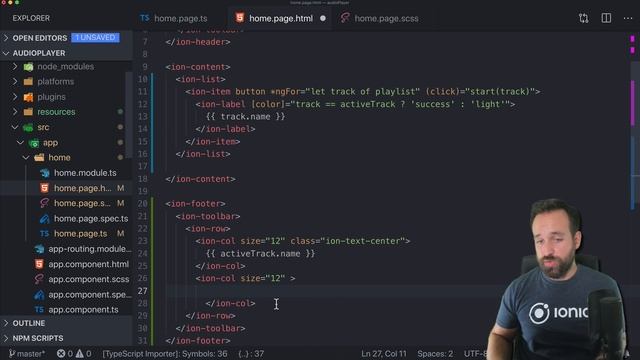Screen dimensions: 640x360
Task: Click the TS icon of app.component.ts
Action: 39,309
